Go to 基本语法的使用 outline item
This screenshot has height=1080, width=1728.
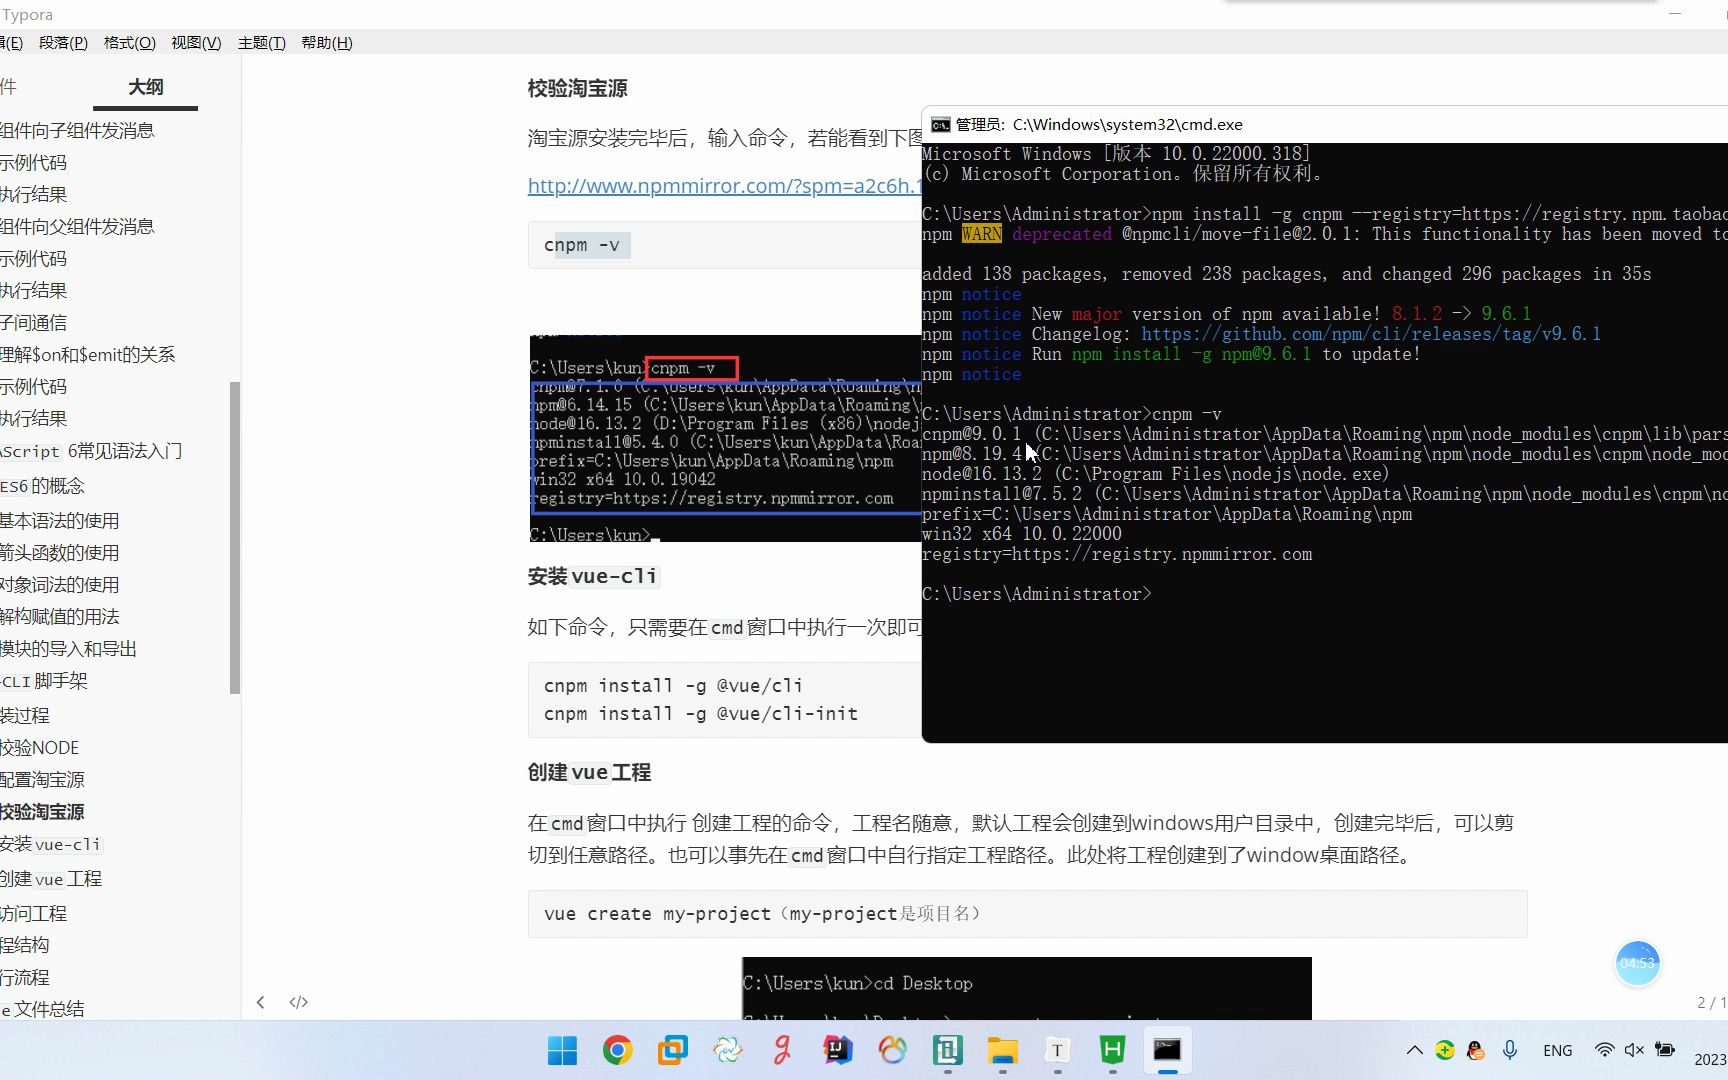point(59,521)
